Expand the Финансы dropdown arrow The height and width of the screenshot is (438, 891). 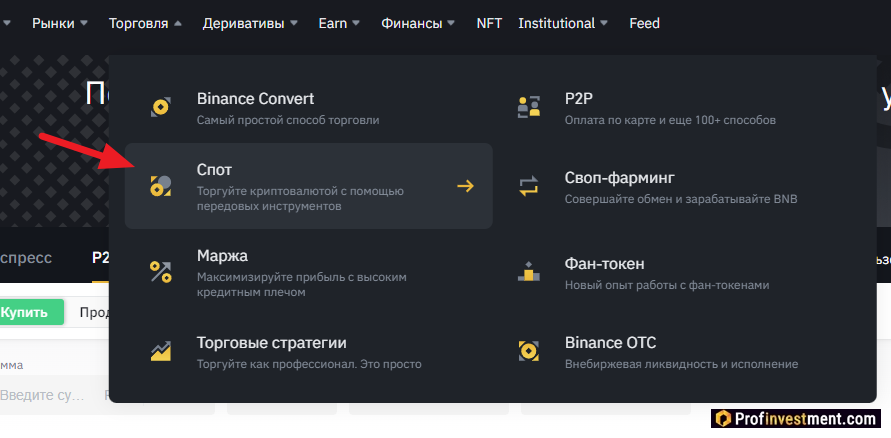tap(451, 23)
